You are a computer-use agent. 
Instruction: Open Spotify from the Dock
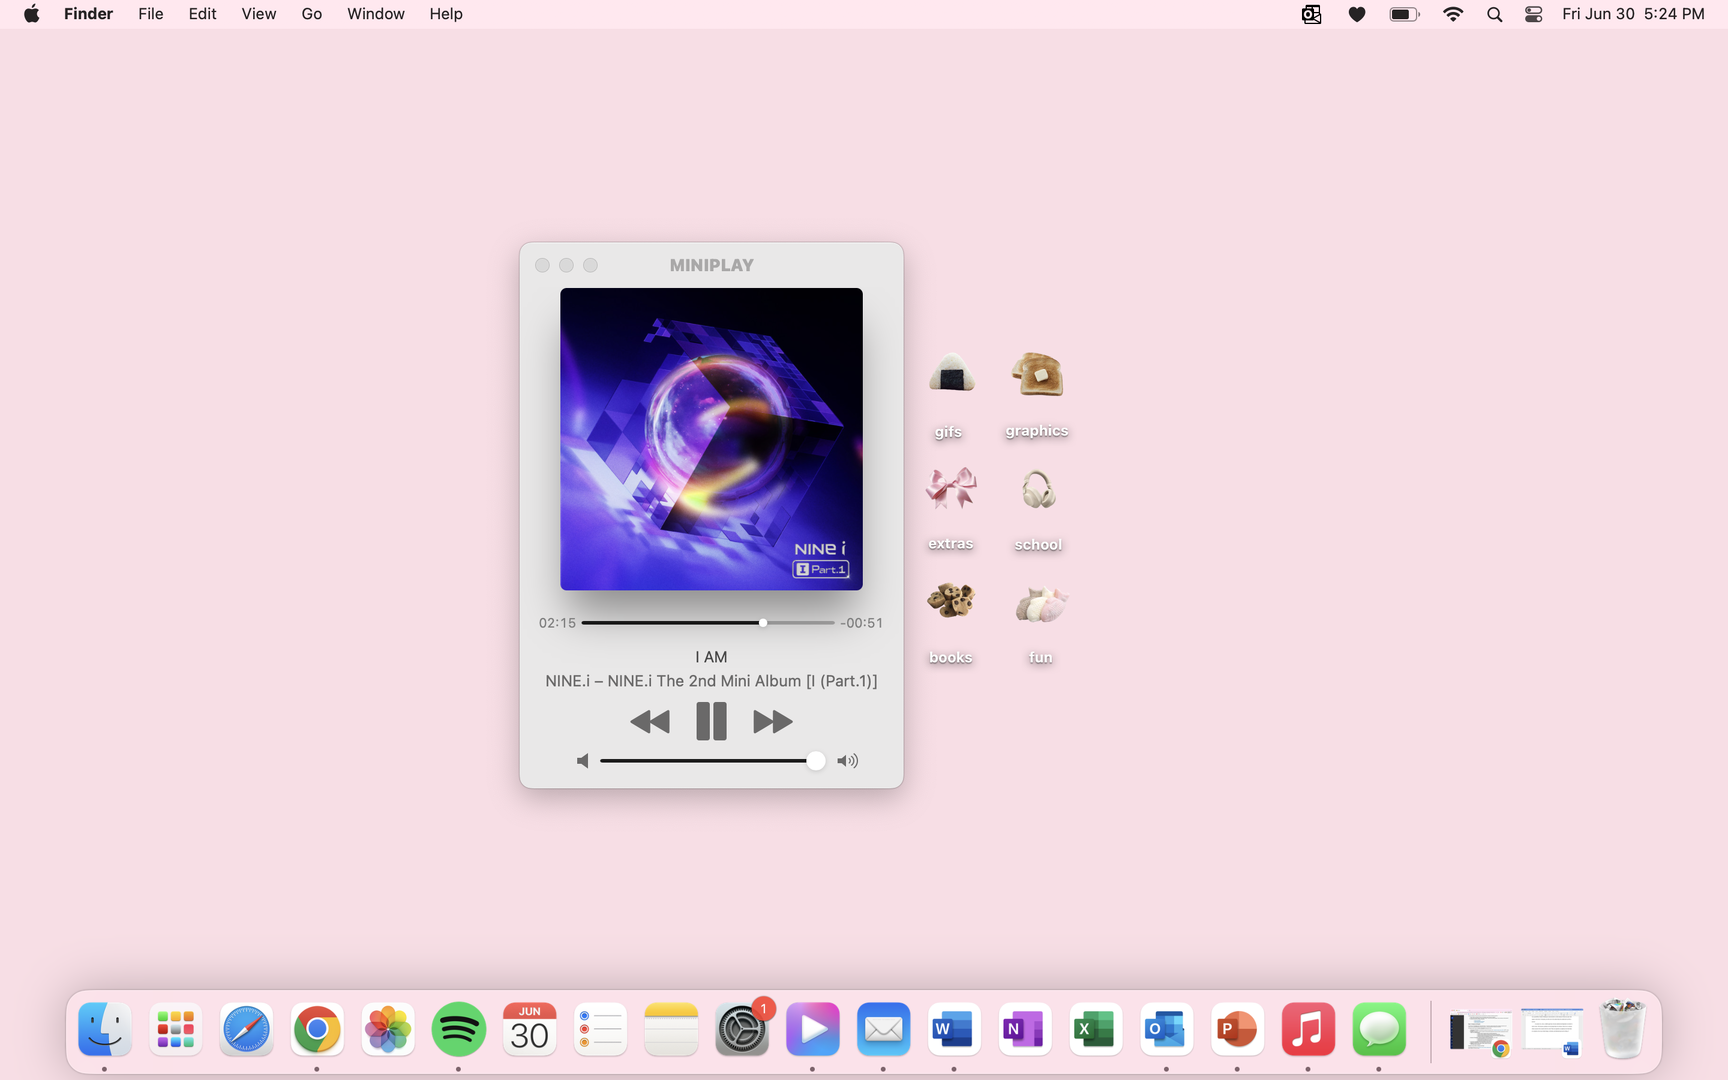coord(459,1029)
